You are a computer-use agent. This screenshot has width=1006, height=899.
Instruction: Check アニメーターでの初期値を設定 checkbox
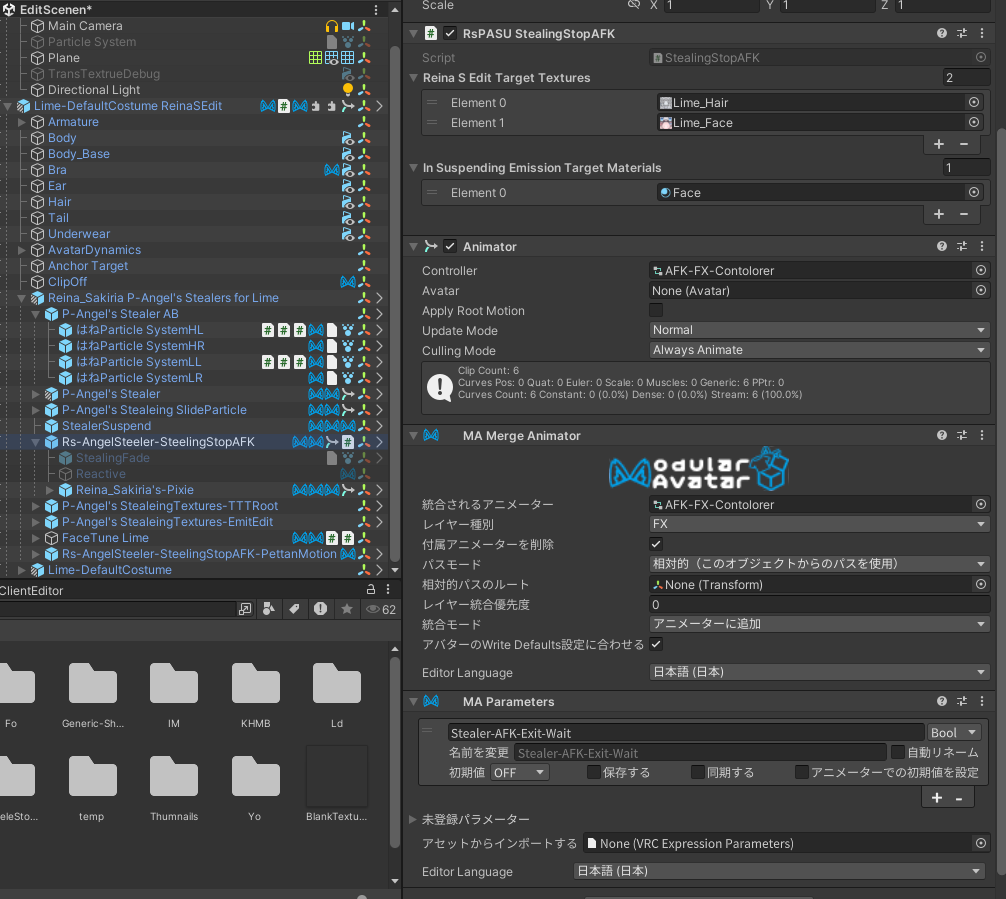point(802,772)
